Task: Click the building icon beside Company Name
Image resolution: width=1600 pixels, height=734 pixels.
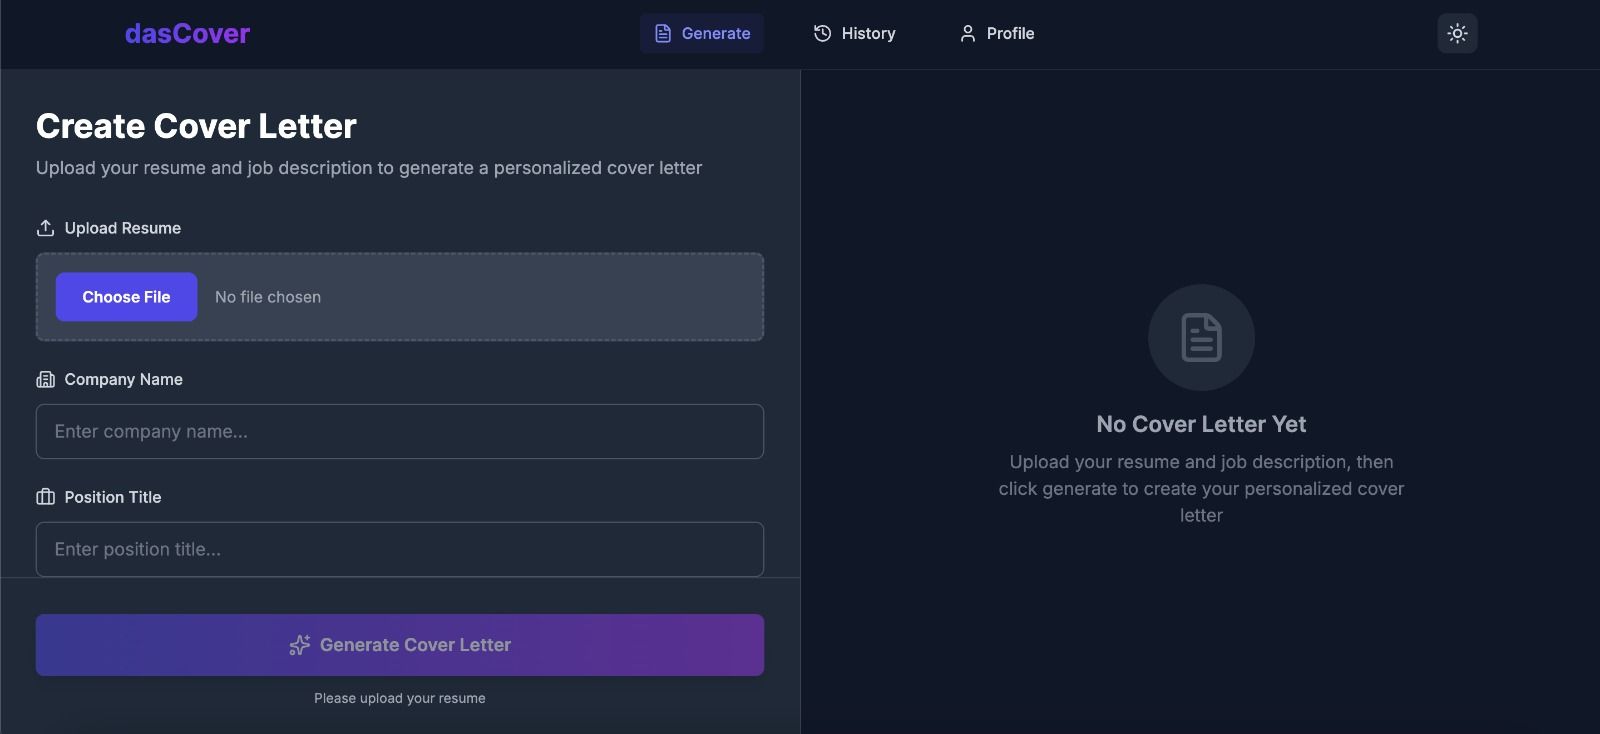Action: tap(45, 379)
